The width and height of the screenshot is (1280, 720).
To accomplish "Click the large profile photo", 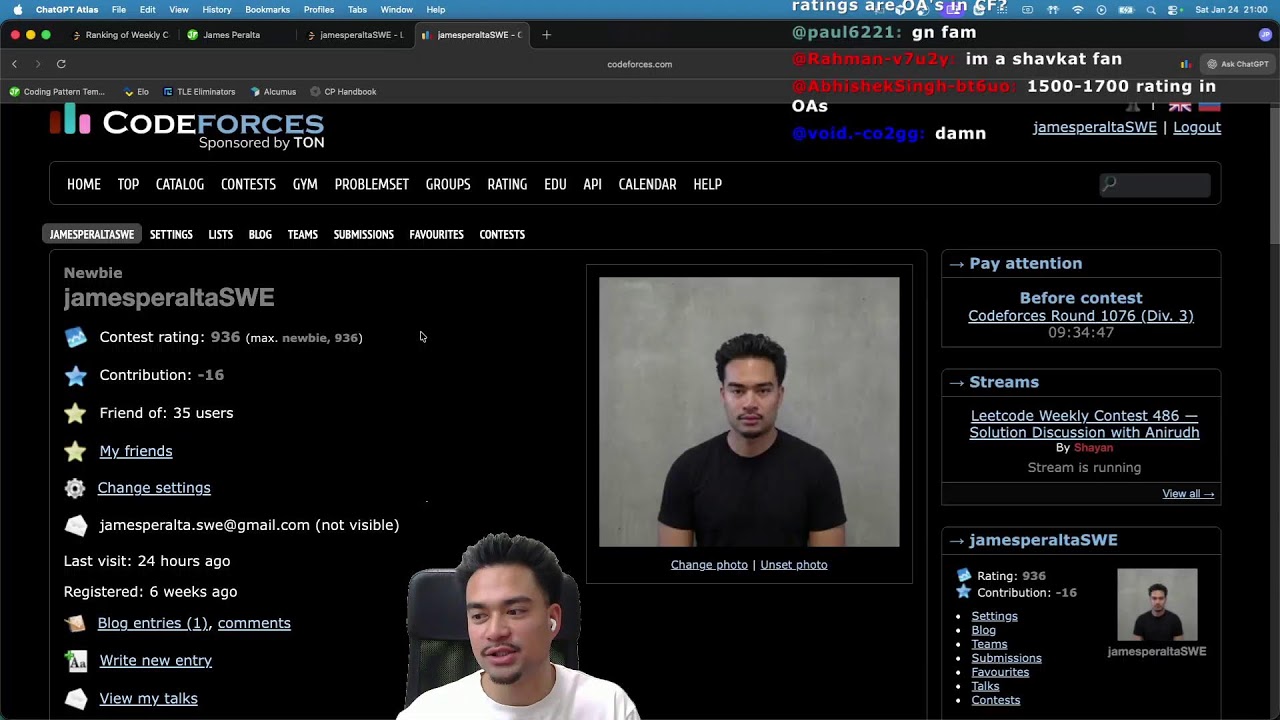I will pyautogui.click(x=749, y=412).
